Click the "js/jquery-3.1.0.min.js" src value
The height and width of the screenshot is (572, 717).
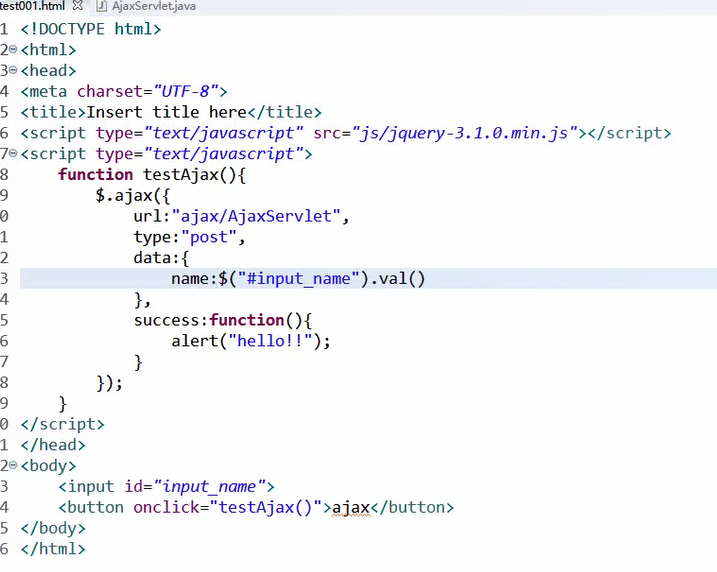pyautogui.click(x=465, y=133)
